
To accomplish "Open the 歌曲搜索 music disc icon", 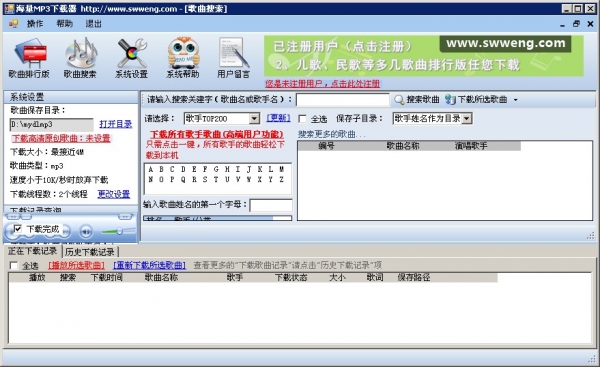I will click(80, 57).
